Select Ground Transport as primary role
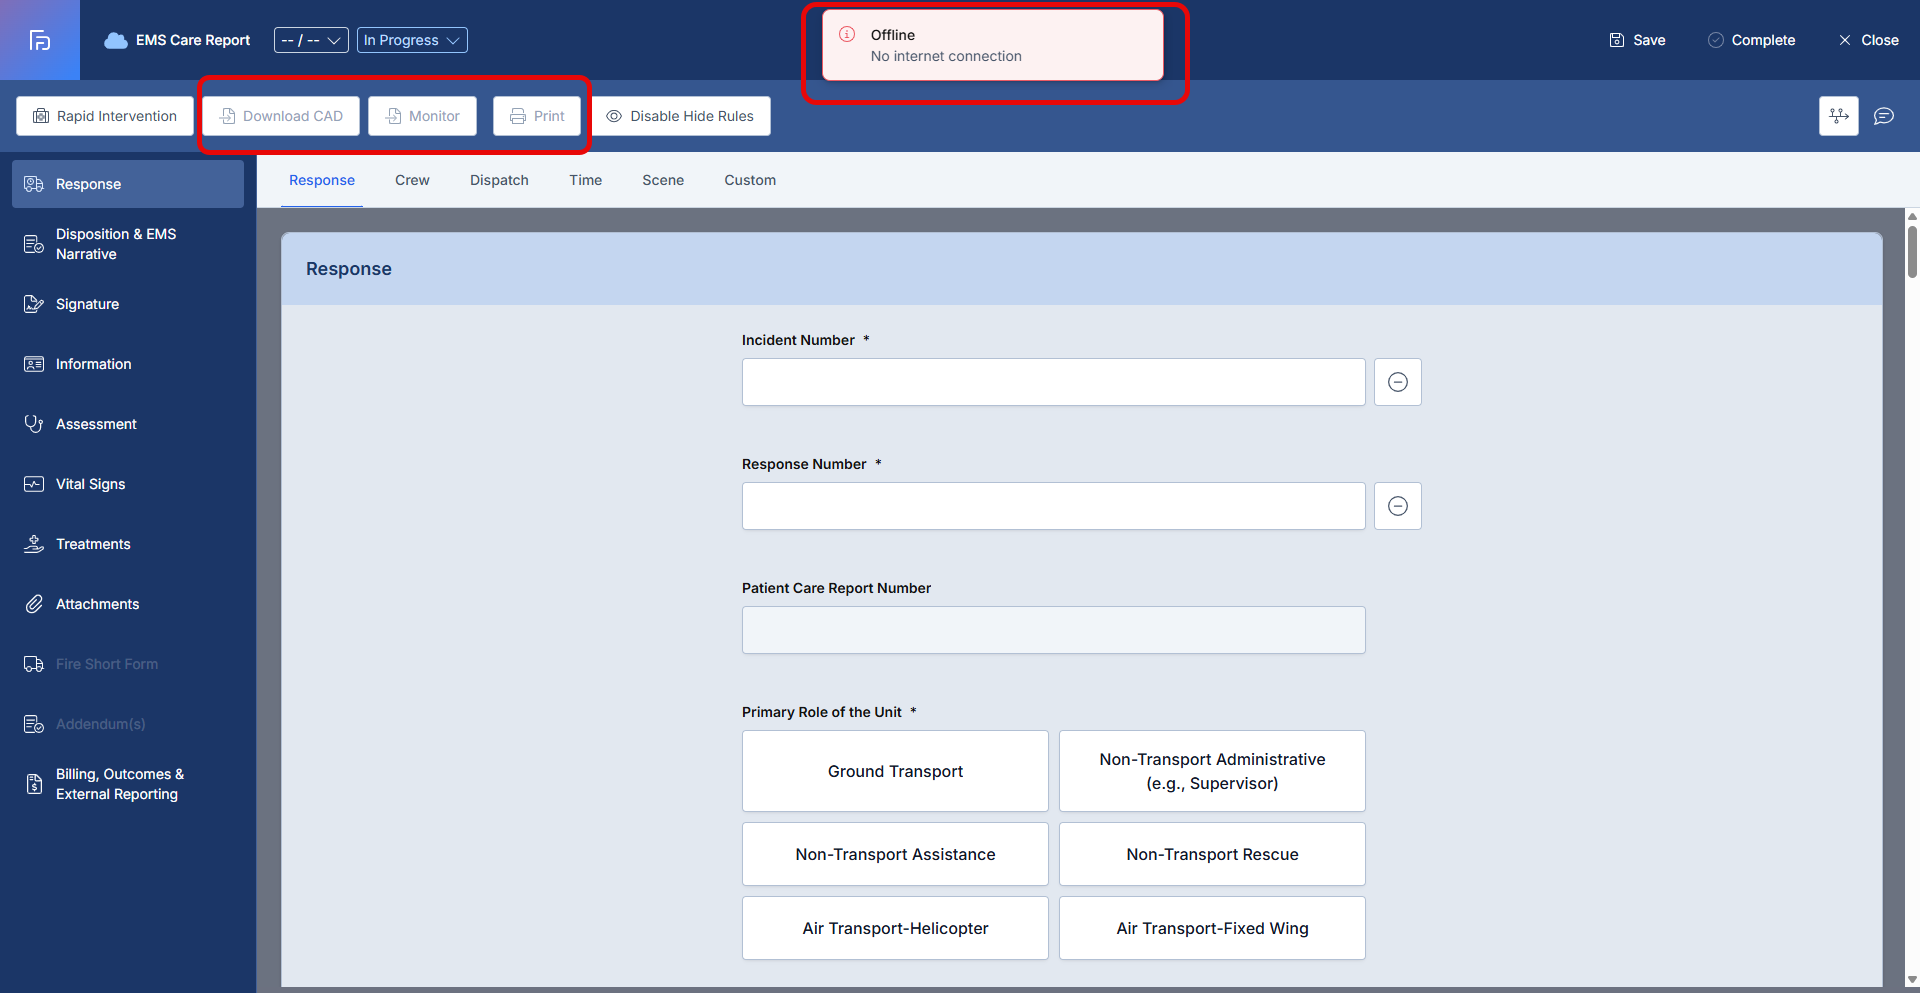This screenshot has height=993, width=1920. click(895, 771)
